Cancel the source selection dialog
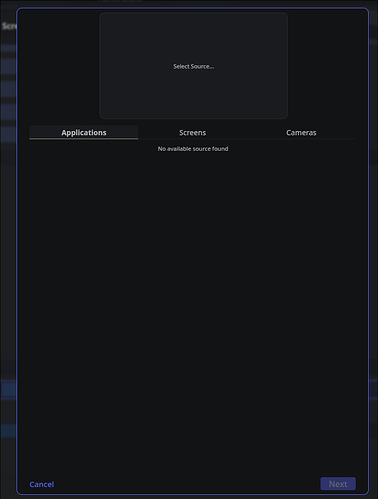 coord(42,484)
